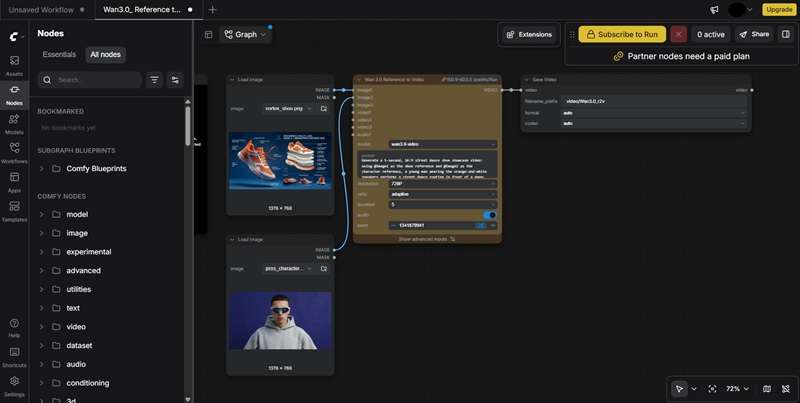The height and width of the screenshot is (403, 800).
Task: Open the Graph view dropdown
Action: [245, 35]
